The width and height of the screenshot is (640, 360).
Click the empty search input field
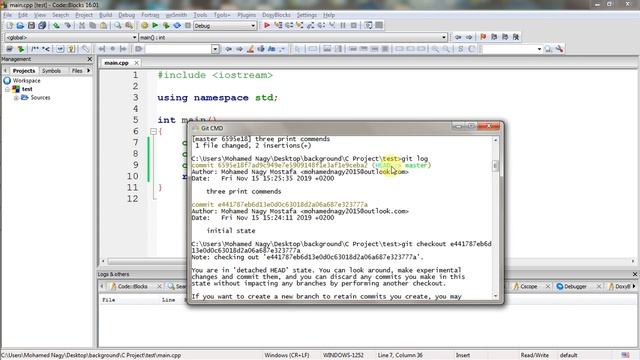tap(178, 49)
